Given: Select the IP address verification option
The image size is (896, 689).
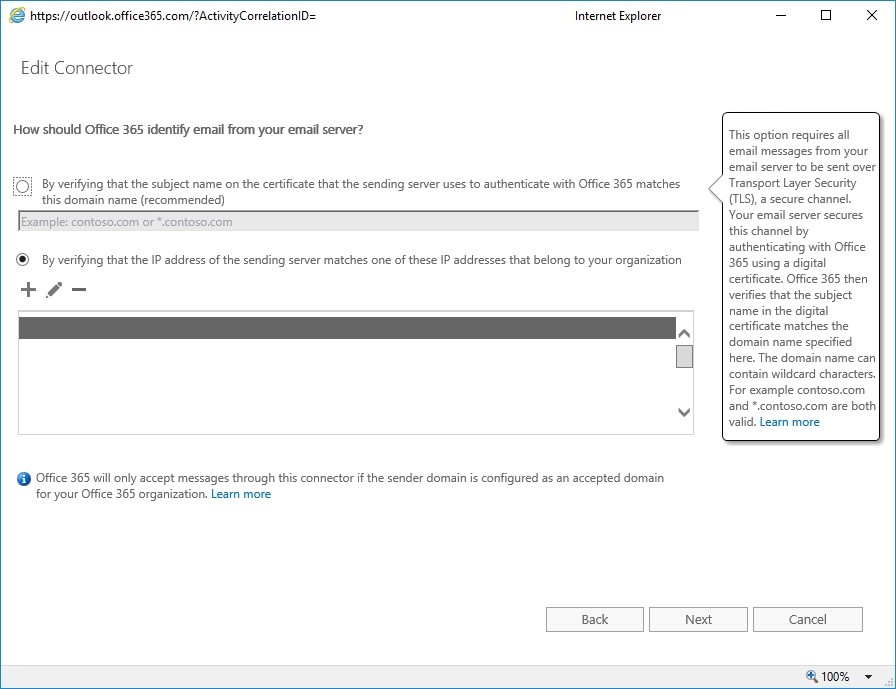Looking at the screenshot, I should pos(23,260).
